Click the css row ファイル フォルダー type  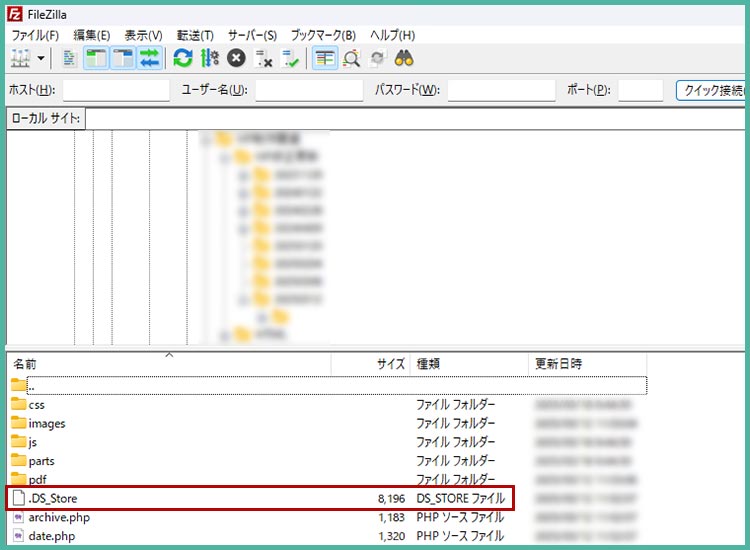coord(455,405)
